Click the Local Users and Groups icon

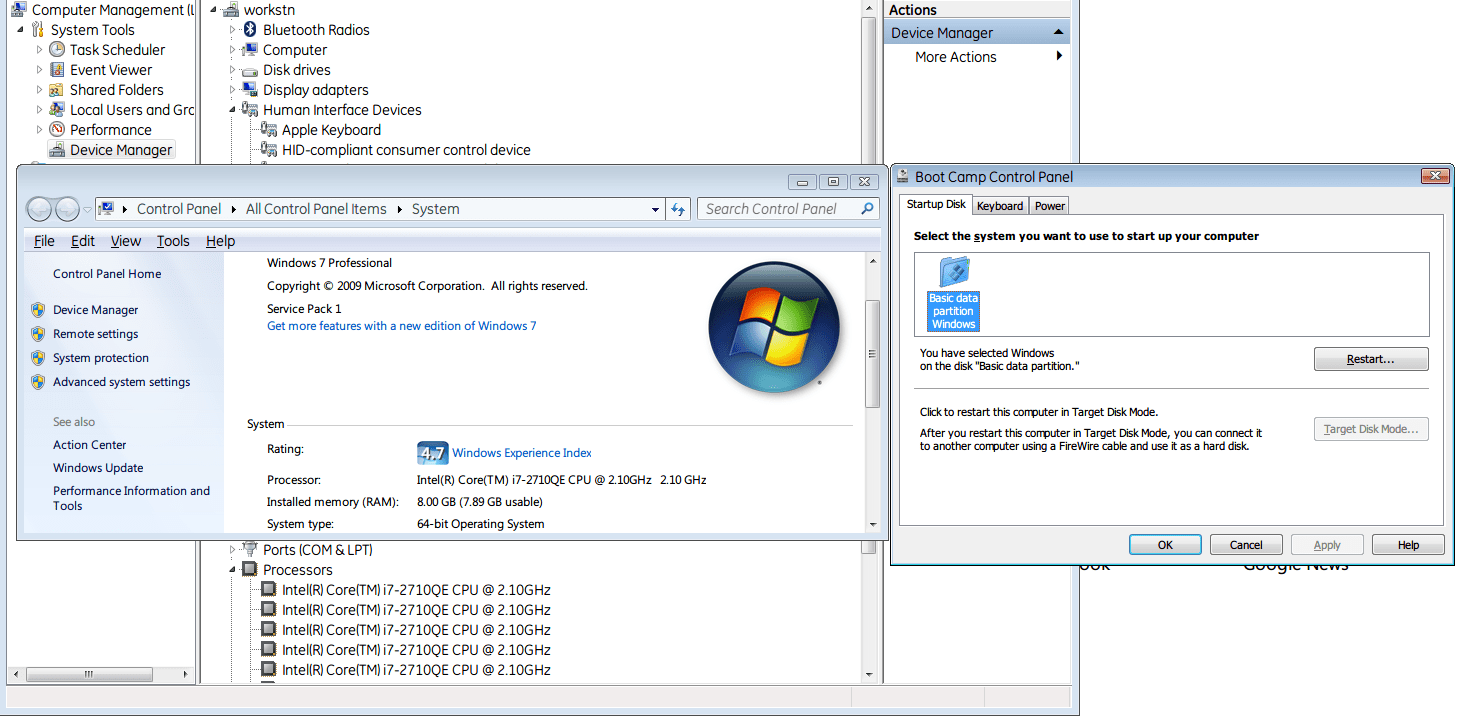(x=57, y=110)
